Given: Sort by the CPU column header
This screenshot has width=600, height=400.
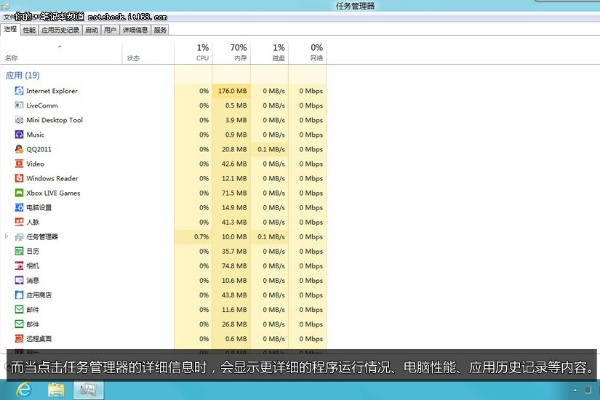Looking at the screenshot, I should tap(202, 52).
